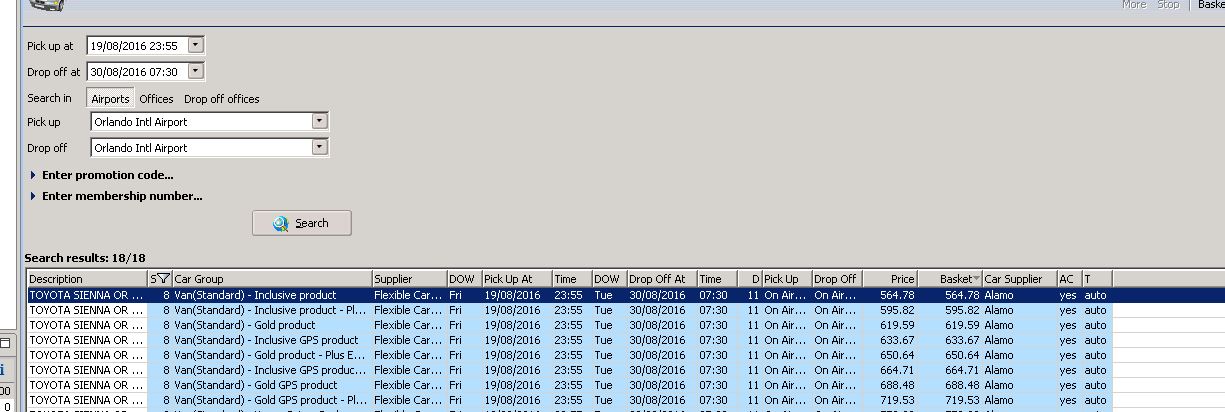Image resolution: width=1225 pixels, height=412 pixels.
Task: Click the More option at top right
Action: (1134, 5)
